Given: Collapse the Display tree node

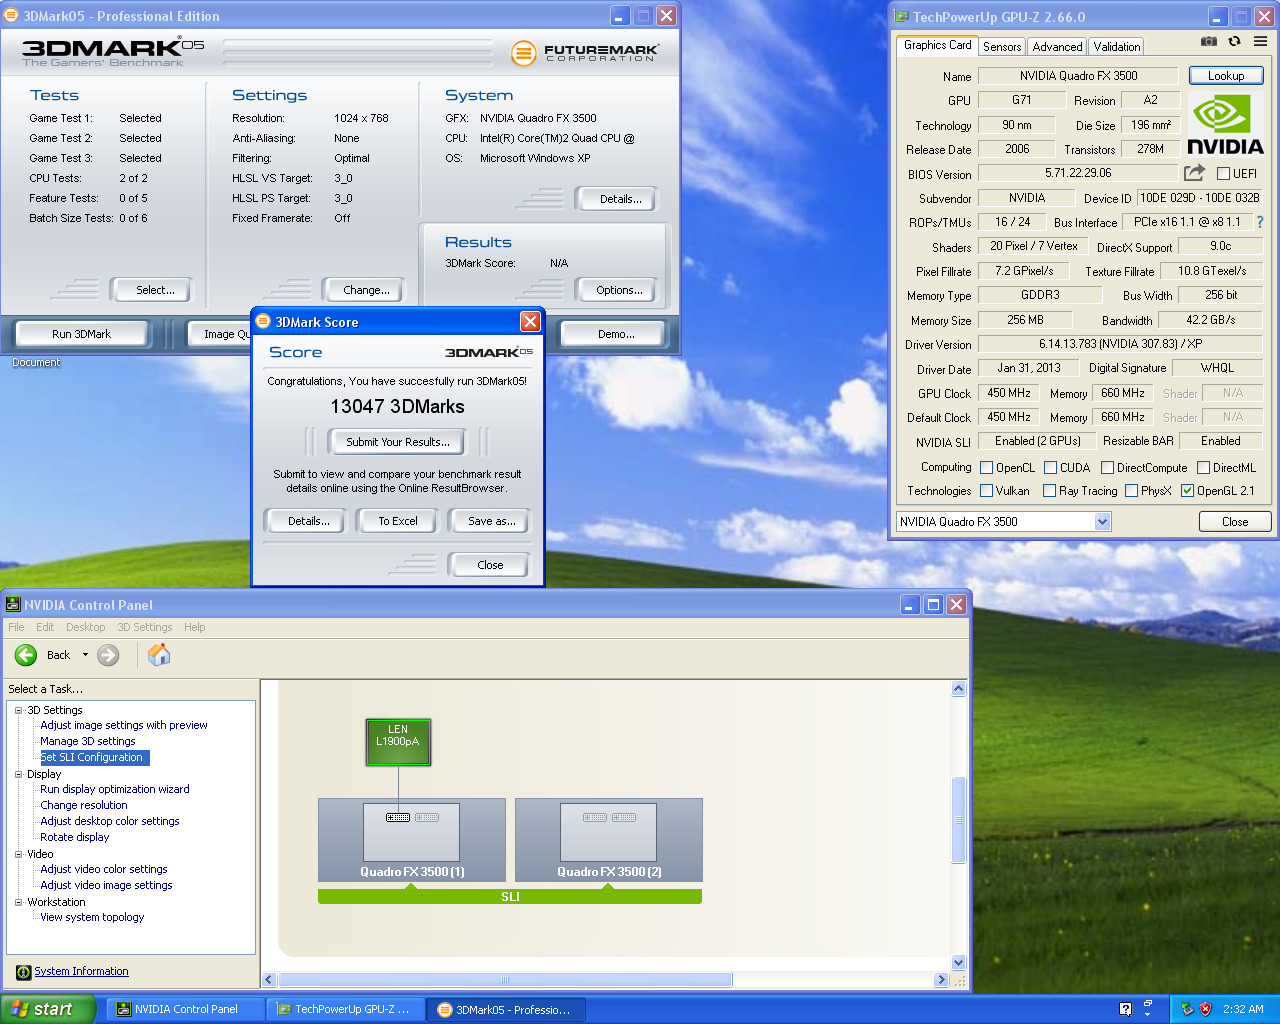Looking at the screenshot, I should click(x=18, y=774).
